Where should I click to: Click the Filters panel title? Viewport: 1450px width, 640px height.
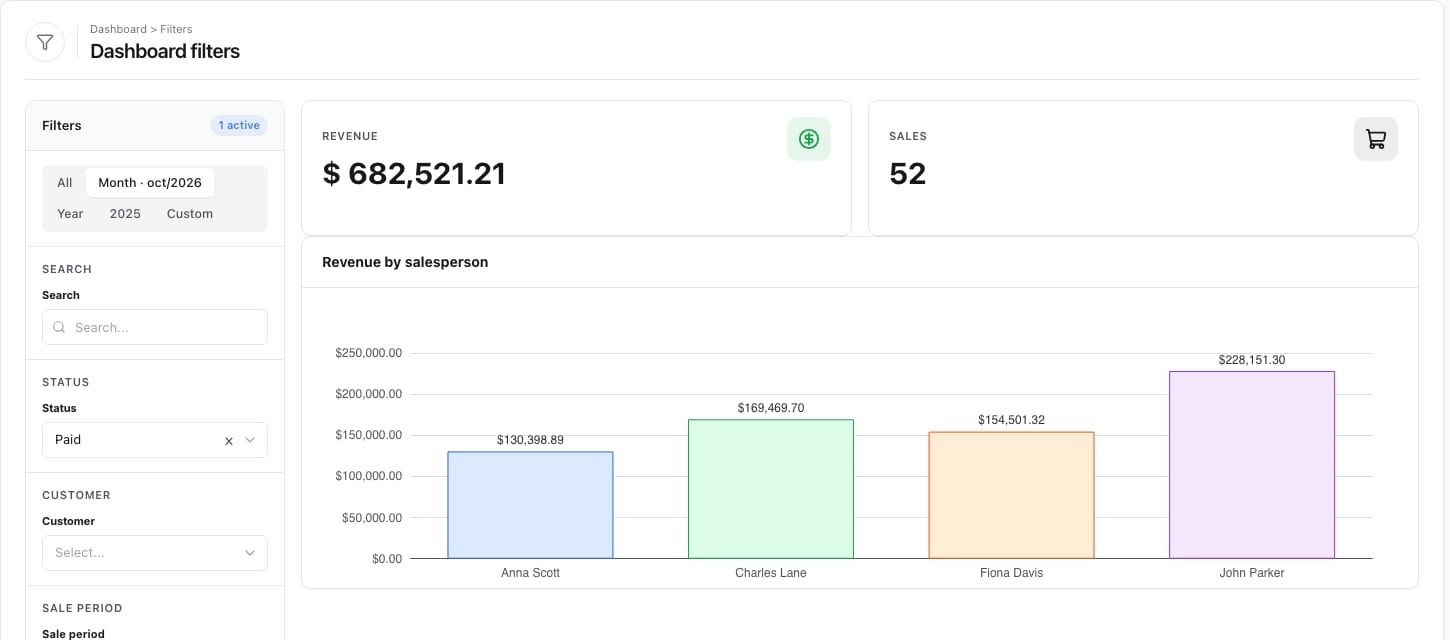pos(62,125)
